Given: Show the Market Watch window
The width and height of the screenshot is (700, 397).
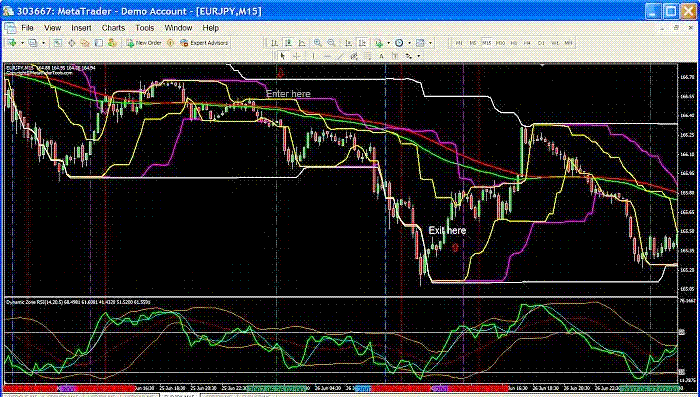Looking at the screenshot, I should (57, 43).
